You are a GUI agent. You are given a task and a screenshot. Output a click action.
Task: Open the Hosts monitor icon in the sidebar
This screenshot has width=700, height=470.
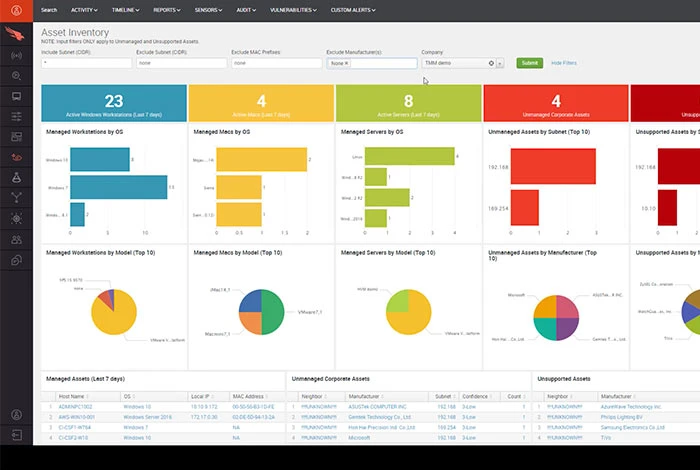coord(16,96)
